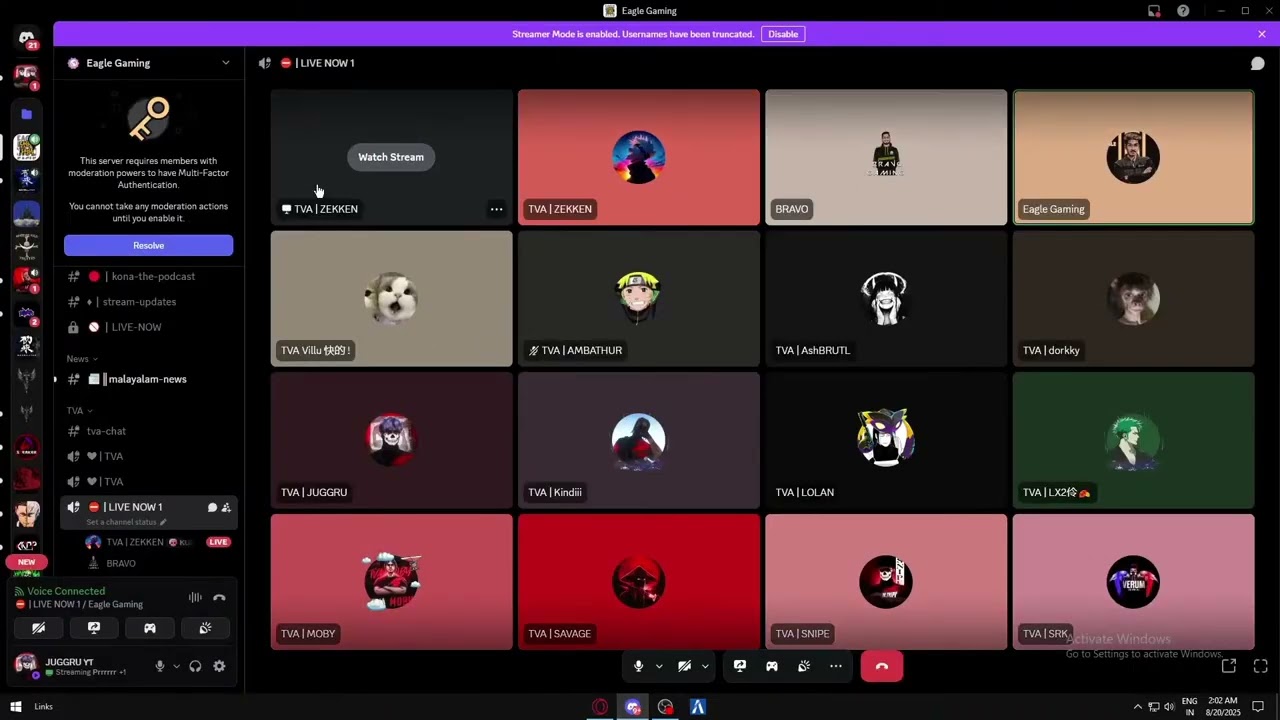Show hidden system tray icons

coord(1137,707)
